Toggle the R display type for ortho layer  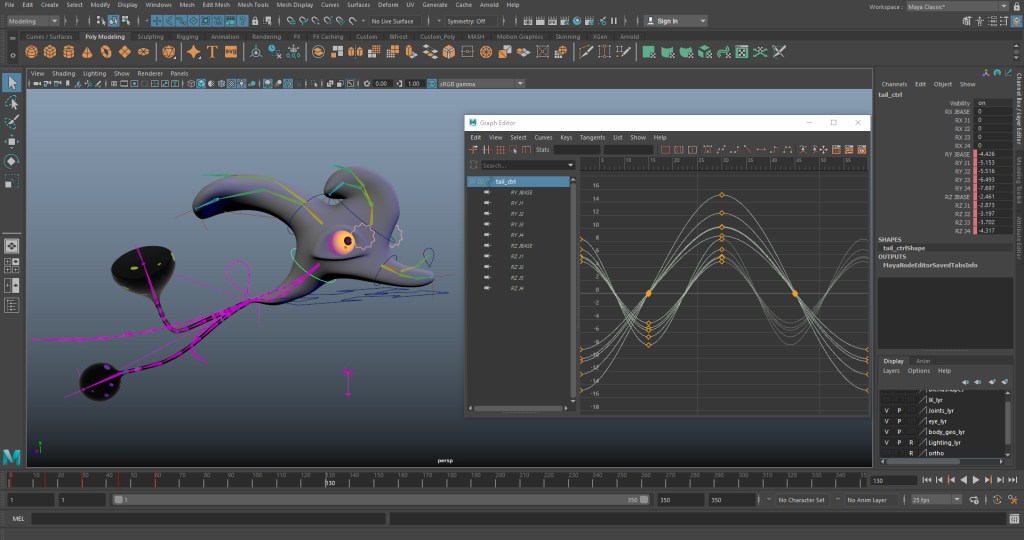(911, 453)
